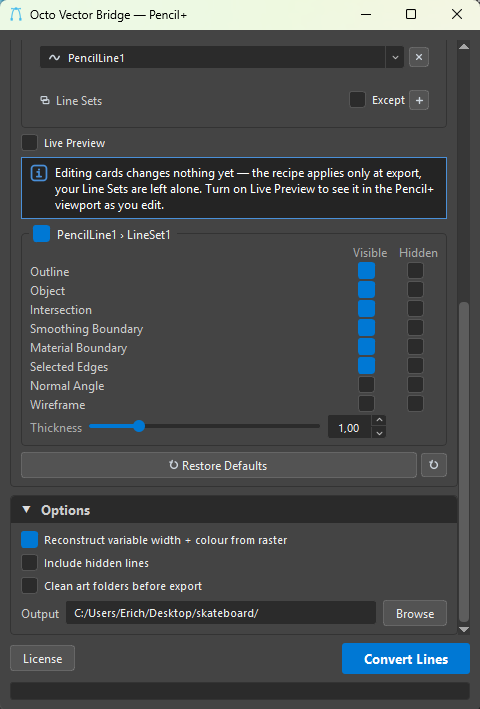Decrease Thickness with the down stepper
The image size is (480, 709).
tap(380, 433)
